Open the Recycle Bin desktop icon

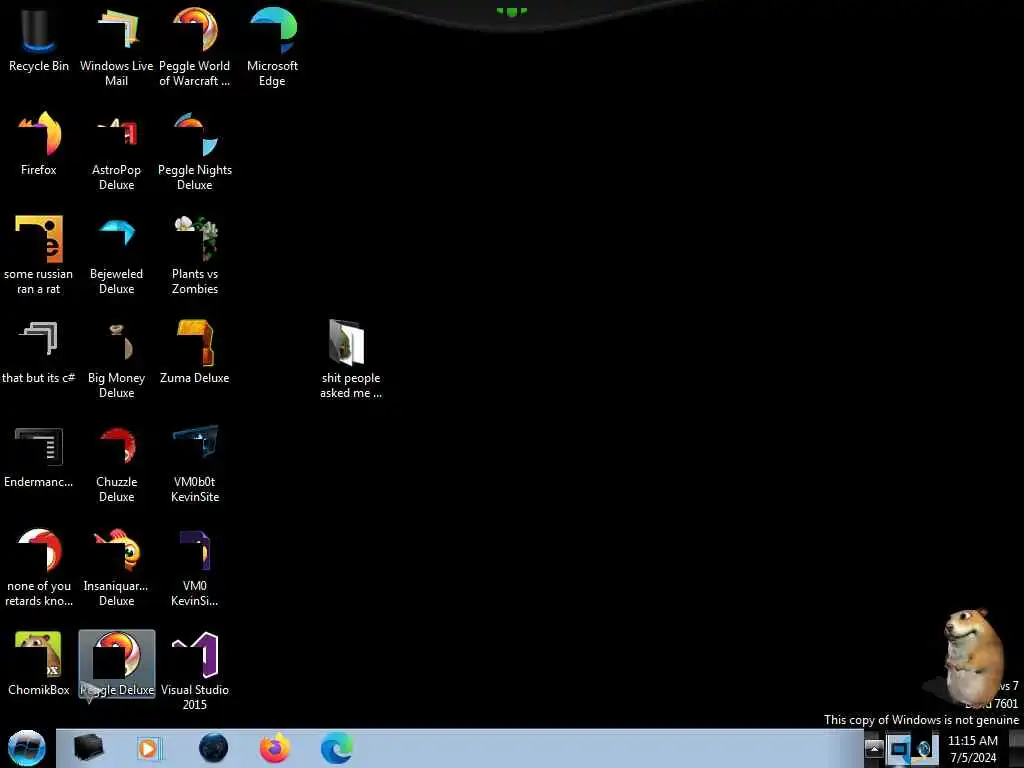[x=39, y=40]
